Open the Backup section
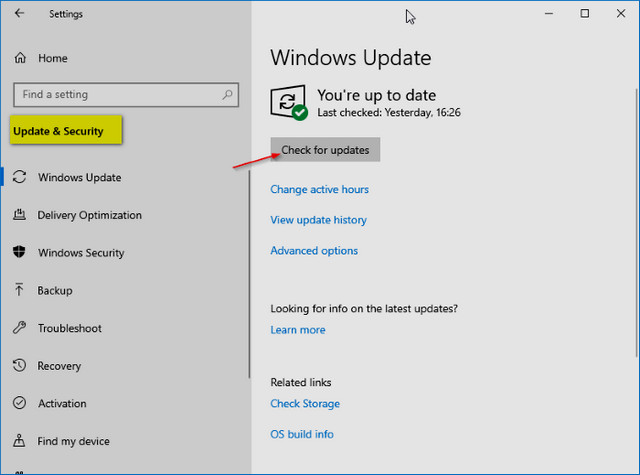640x475 pixels. tap(55, 291)
